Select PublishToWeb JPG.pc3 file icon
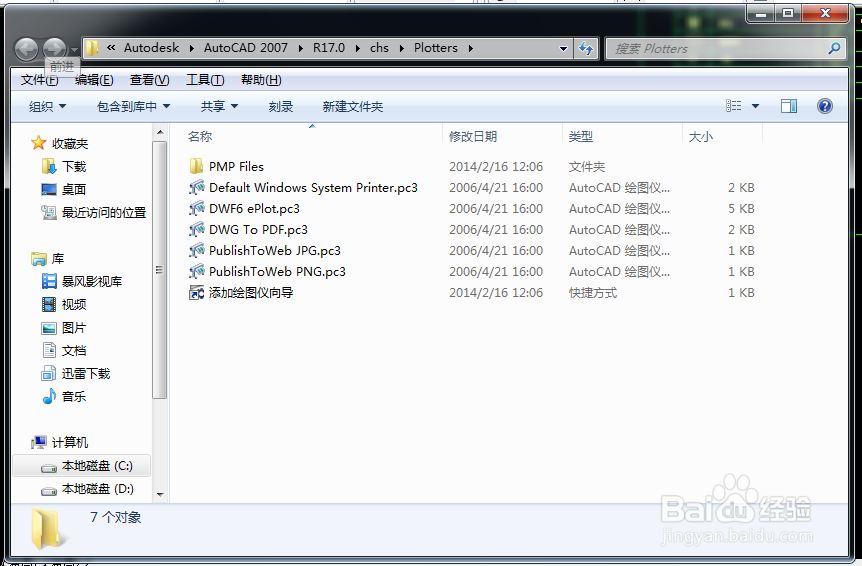The width and height of the screenshot is (862, 566). (x=196, y=251)
